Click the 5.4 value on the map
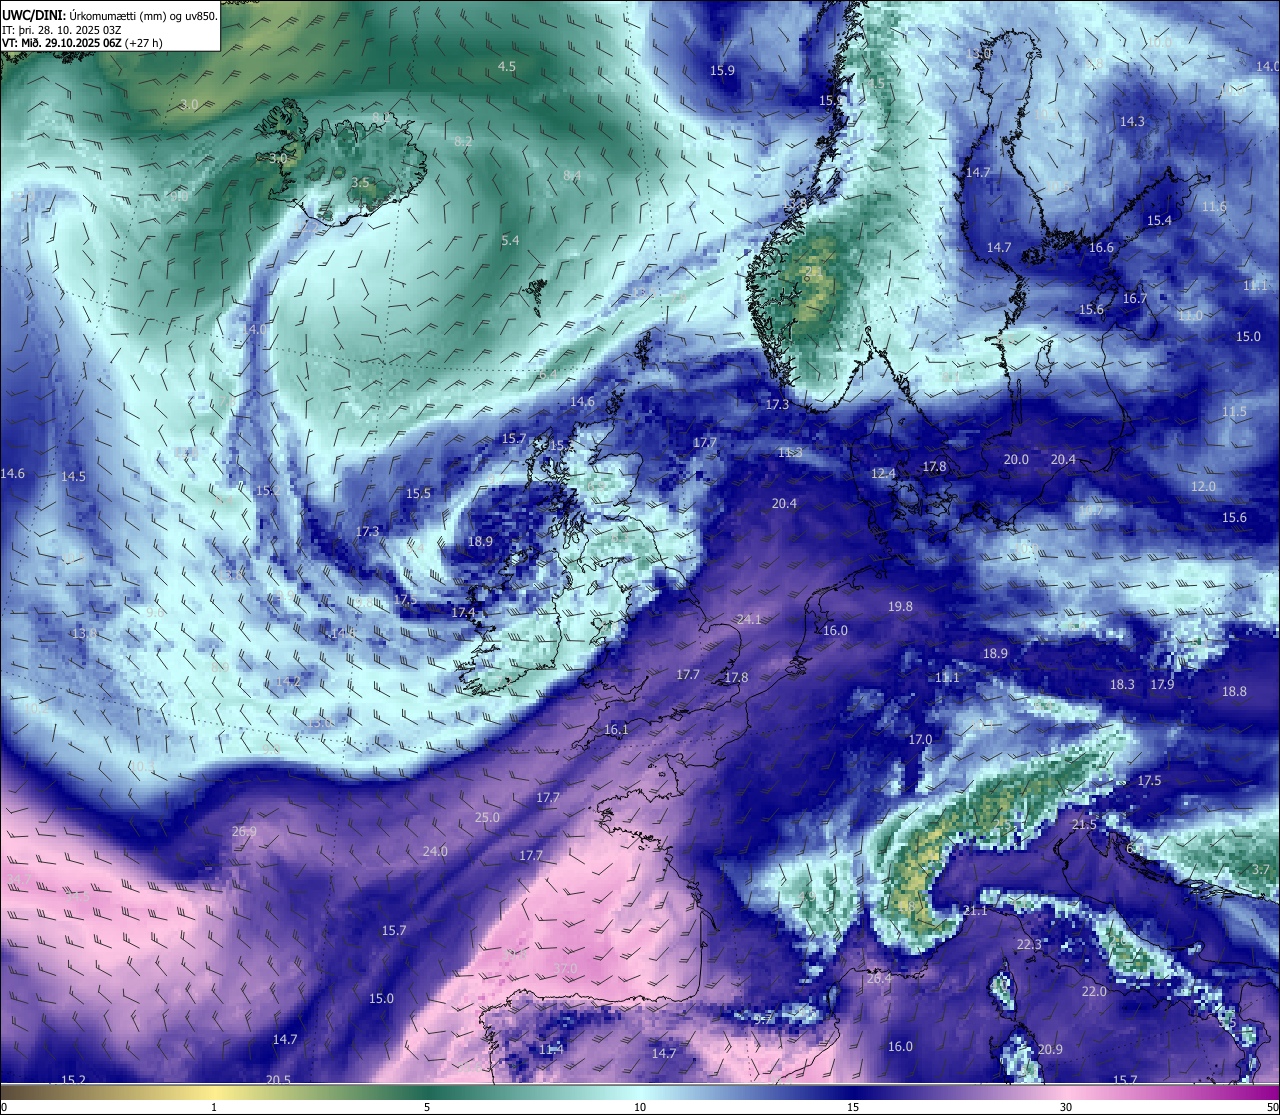Image resolution: width=1280 pixels, height=1115 pixels. pos(510,241)
